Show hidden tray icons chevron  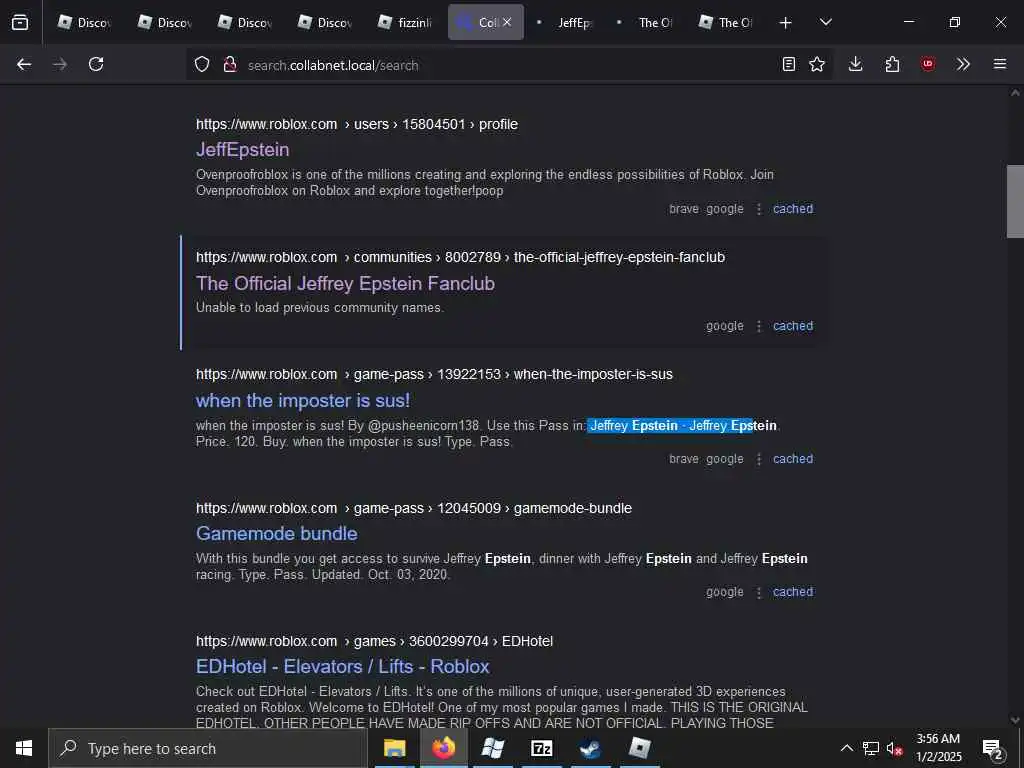(846, 748)
